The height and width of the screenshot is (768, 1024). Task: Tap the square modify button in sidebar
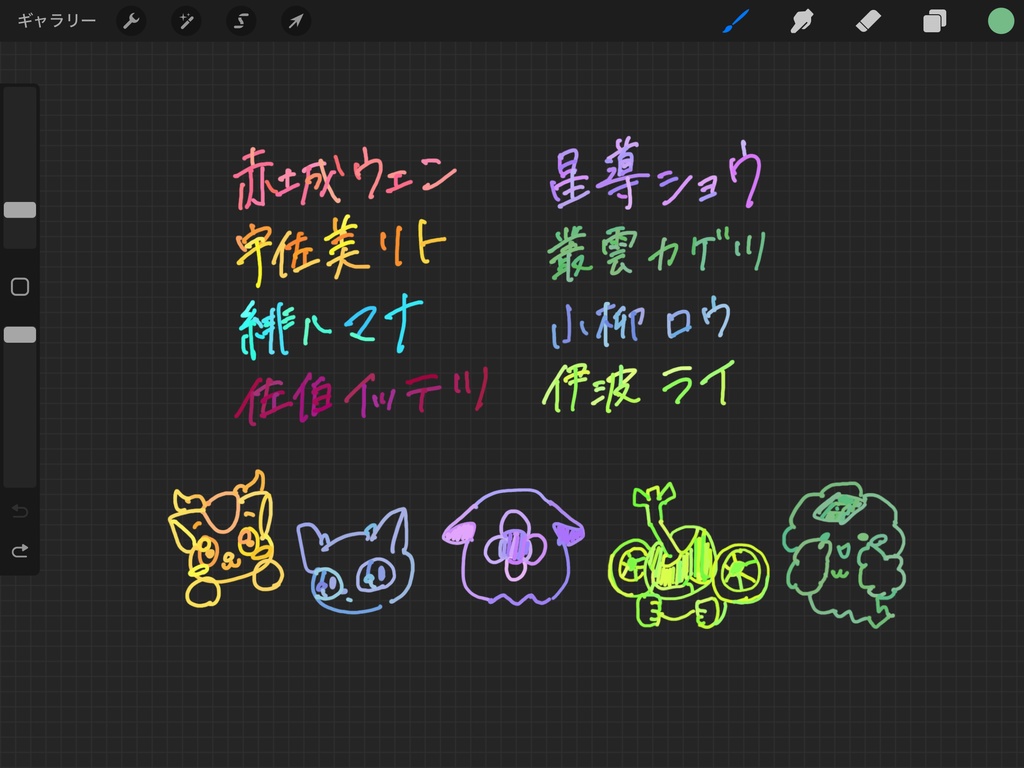pyautogui.click(x=20, y=287)
